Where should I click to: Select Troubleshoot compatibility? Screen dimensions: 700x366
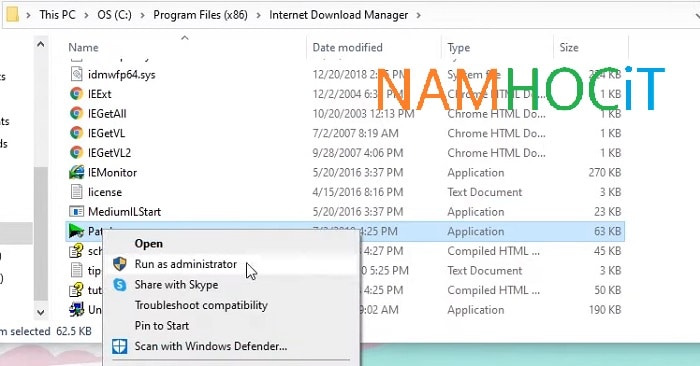click(x=201, y=305)
